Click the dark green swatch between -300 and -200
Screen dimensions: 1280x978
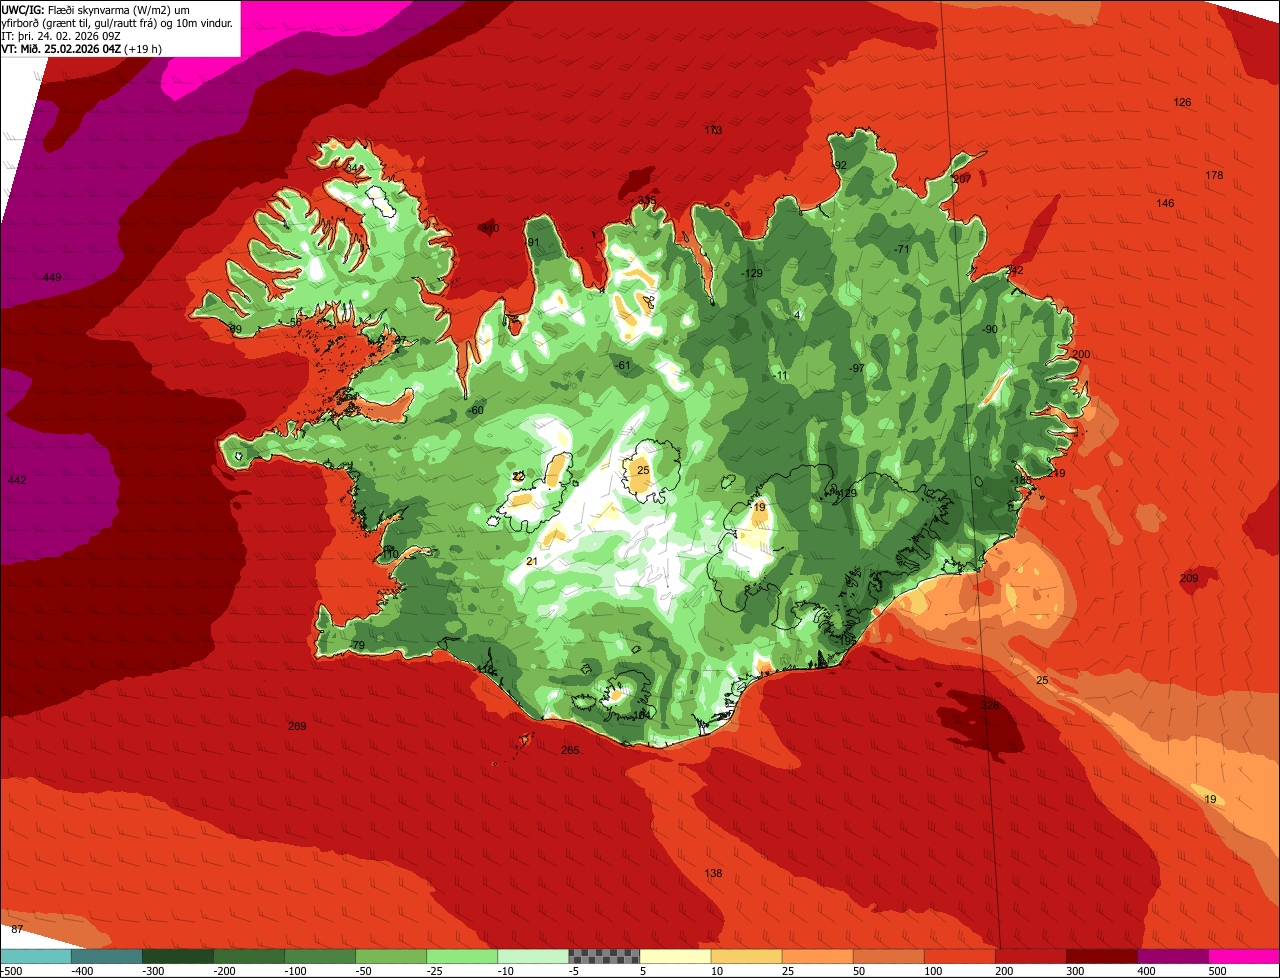coord(178,956)
